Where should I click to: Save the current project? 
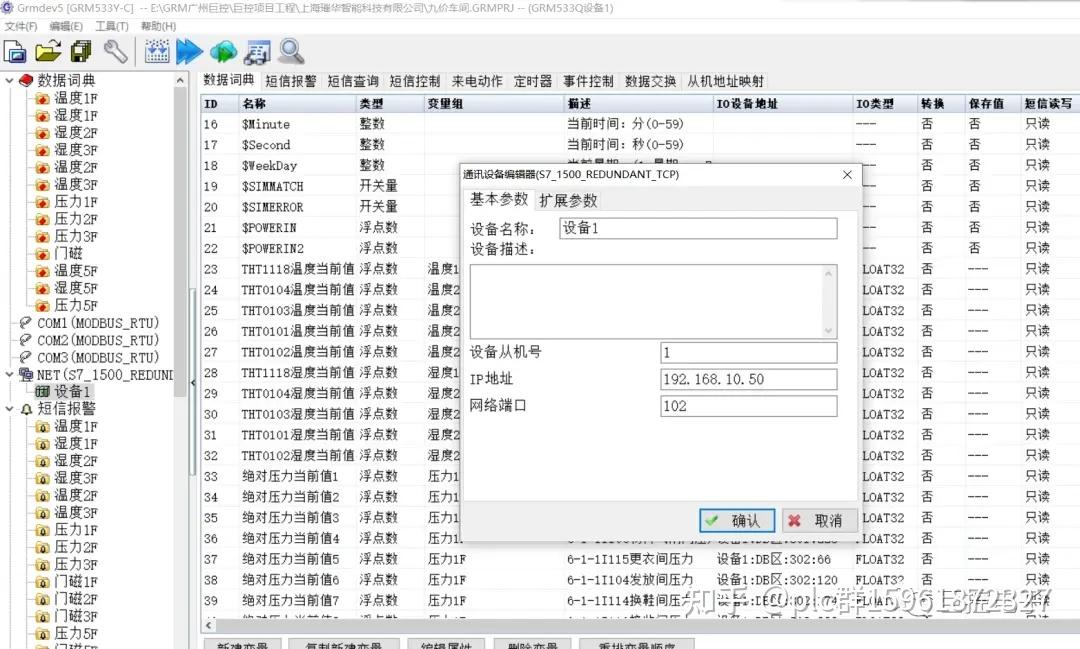click(x=80, y=51)
